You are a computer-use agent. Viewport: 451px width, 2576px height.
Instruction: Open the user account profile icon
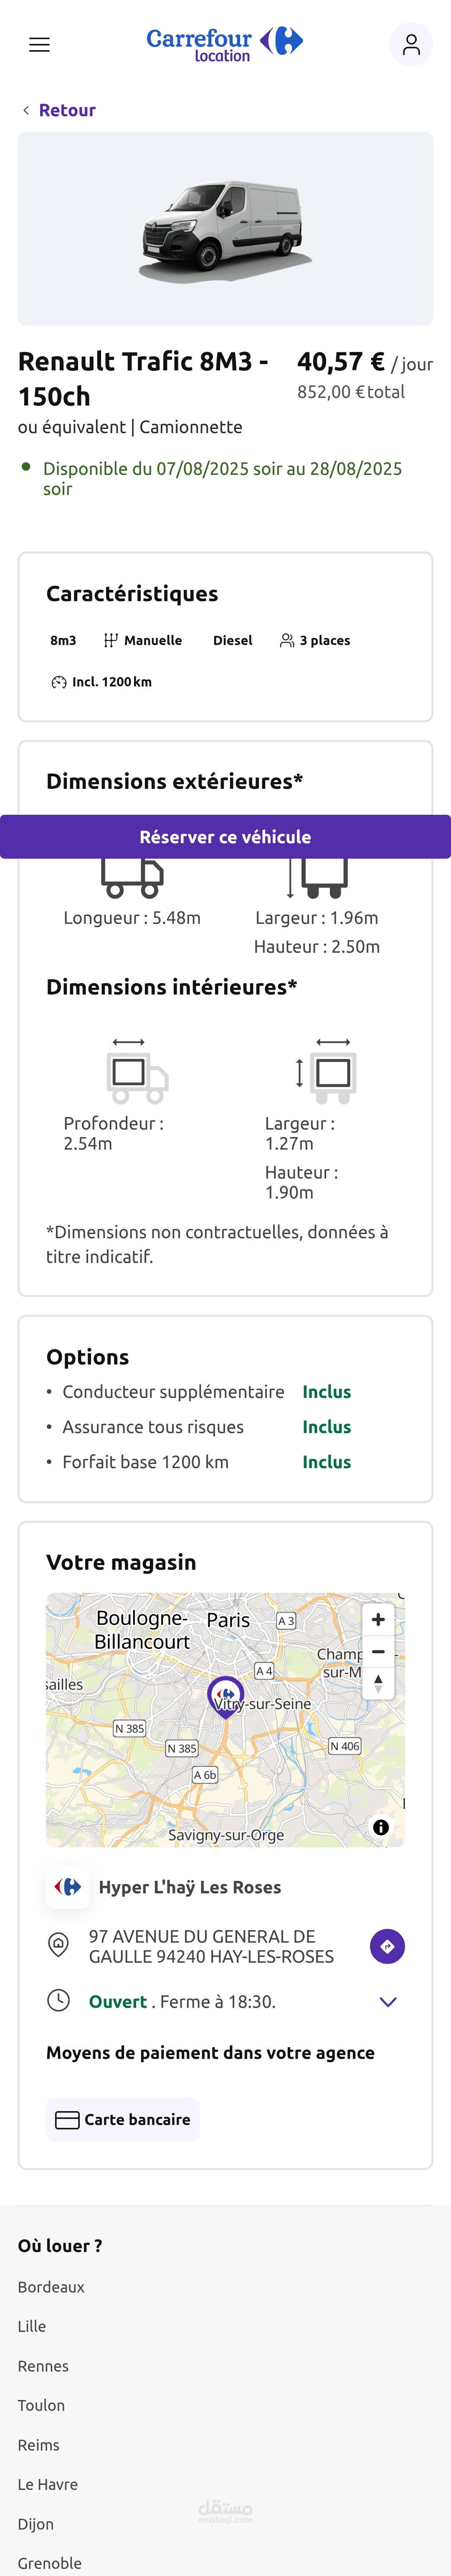[411, 44]
